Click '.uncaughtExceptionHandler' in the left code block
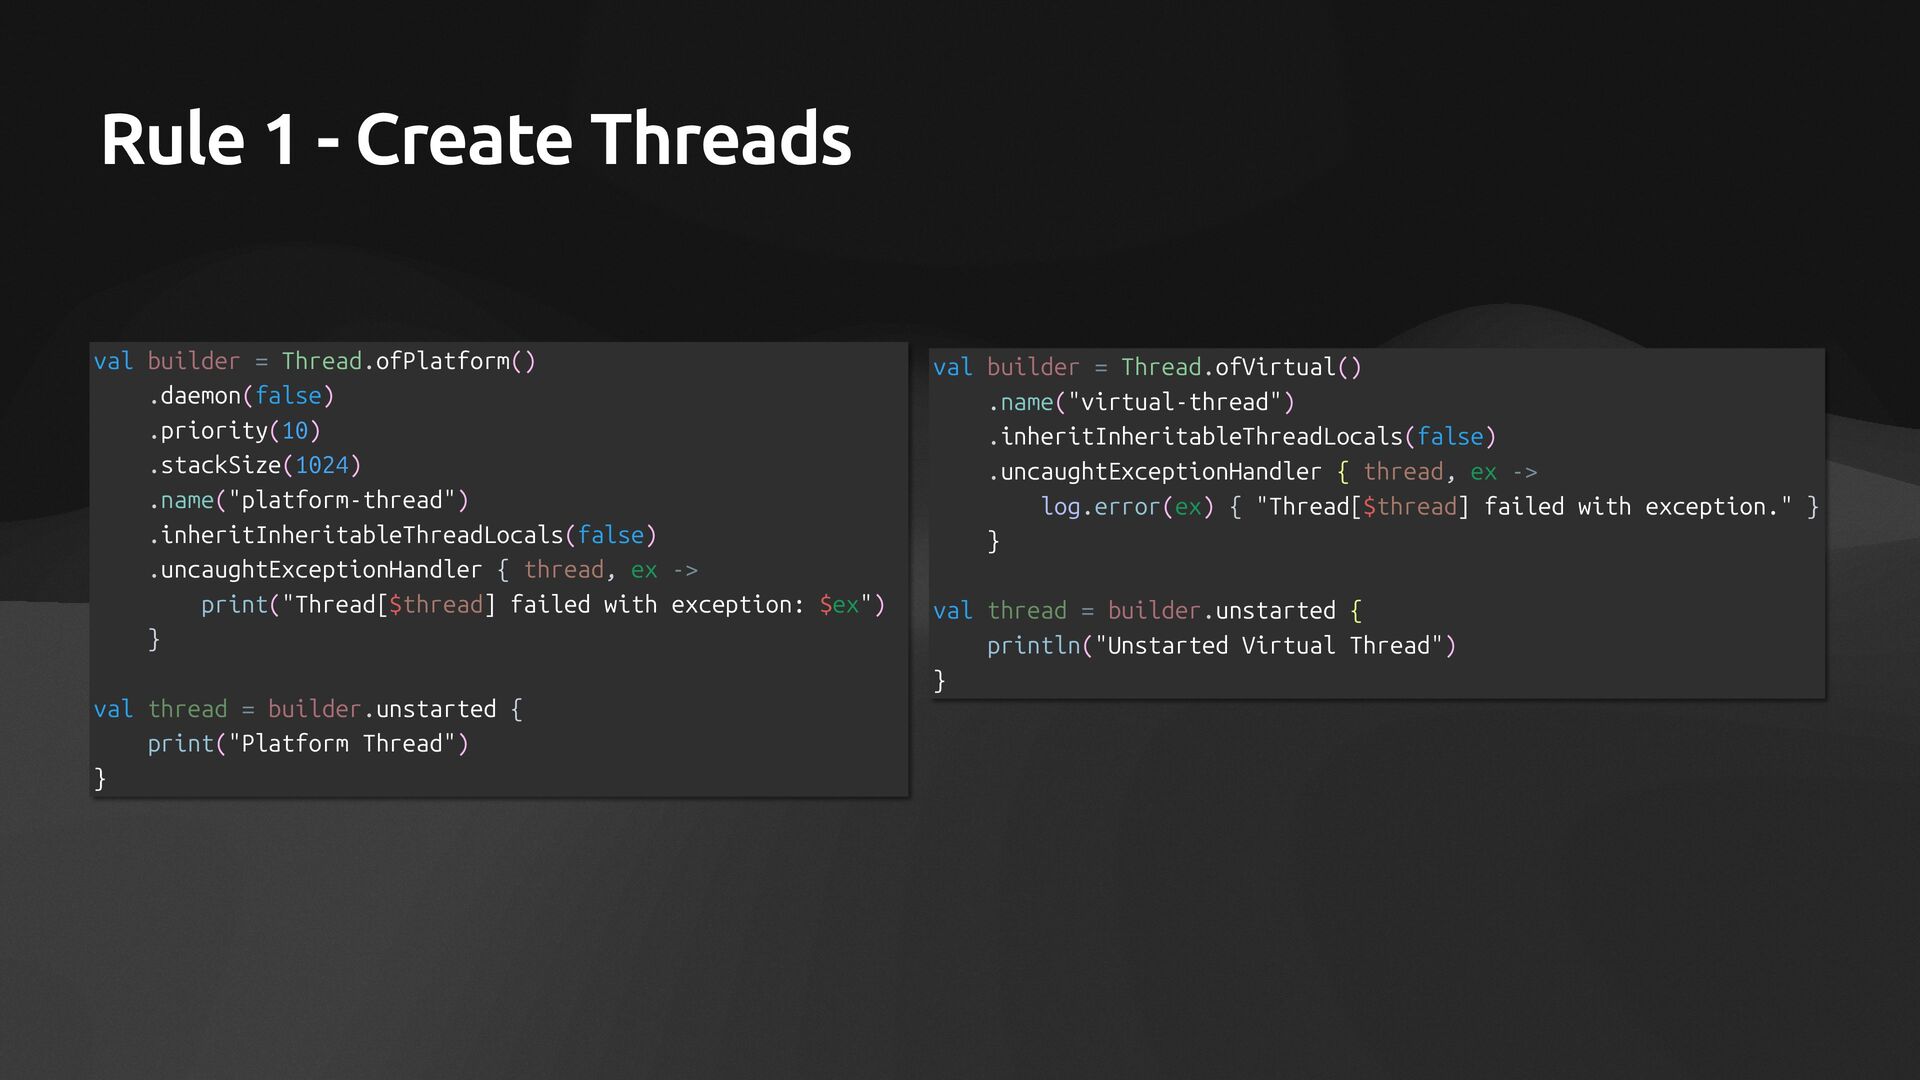 pyautogui.click(x=315, y=570)
